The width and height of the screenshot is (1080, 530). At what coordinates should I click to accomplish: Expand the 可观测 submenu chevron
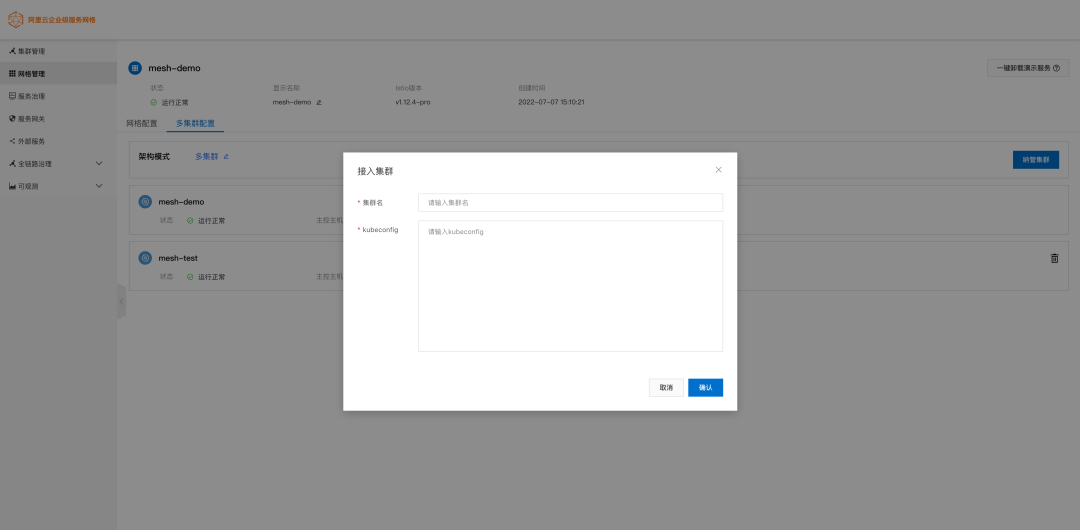[x=98, y=186]
